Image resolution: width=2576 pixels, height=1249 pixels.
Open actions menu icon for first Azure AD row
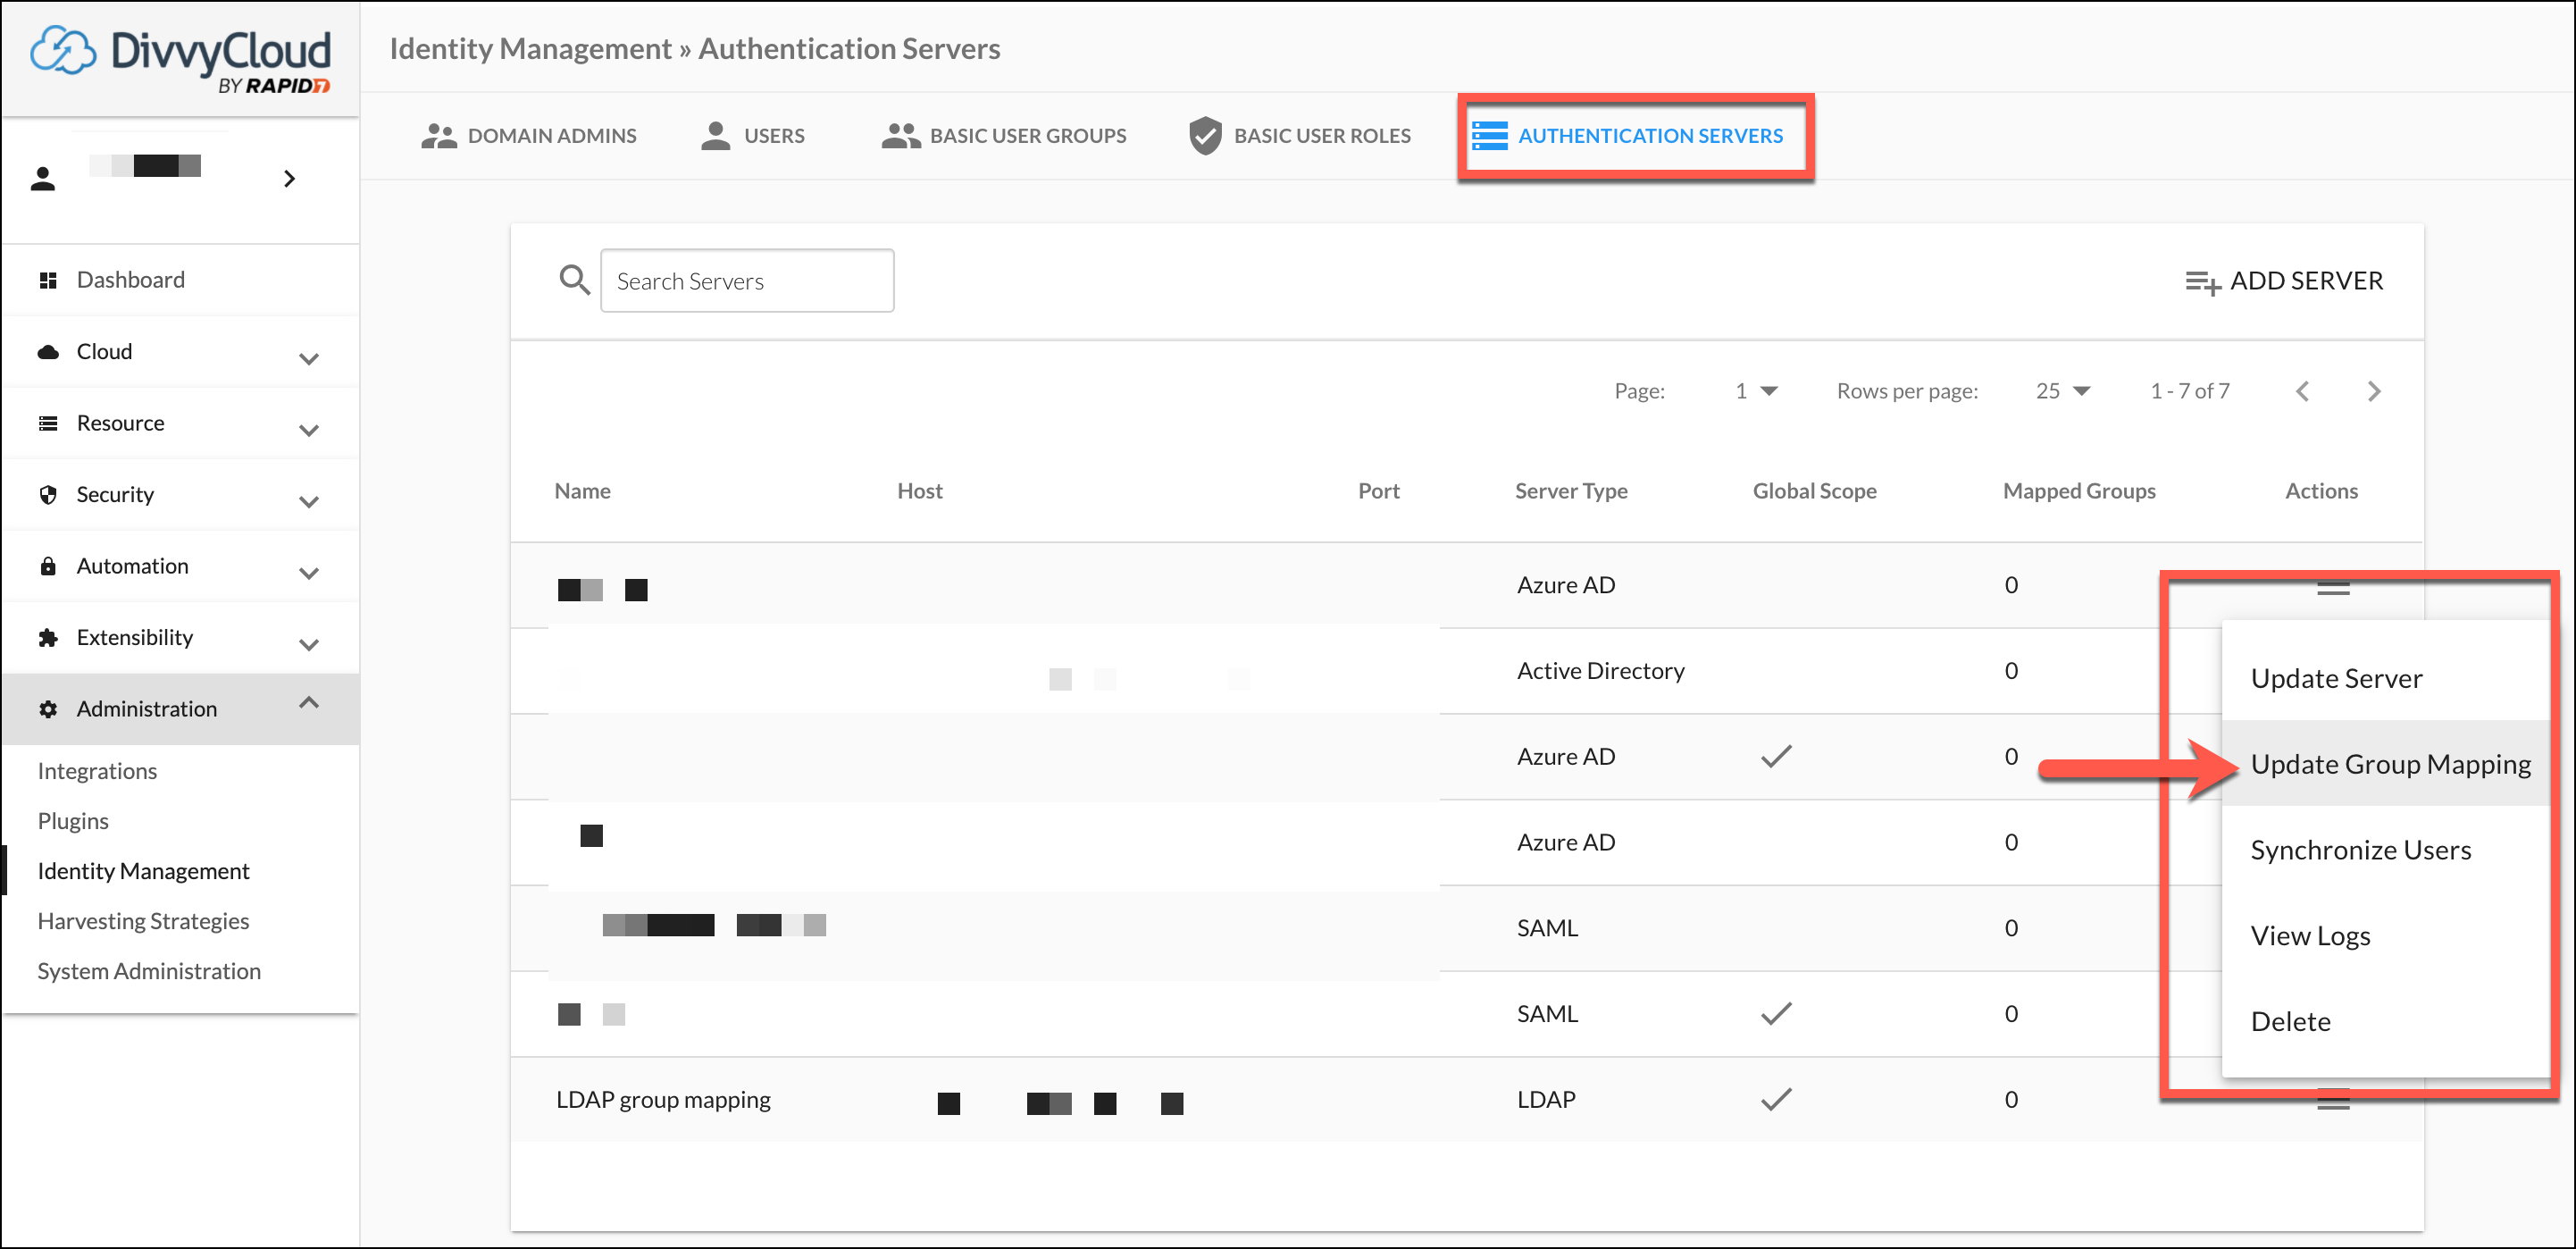click(2333, 588)
